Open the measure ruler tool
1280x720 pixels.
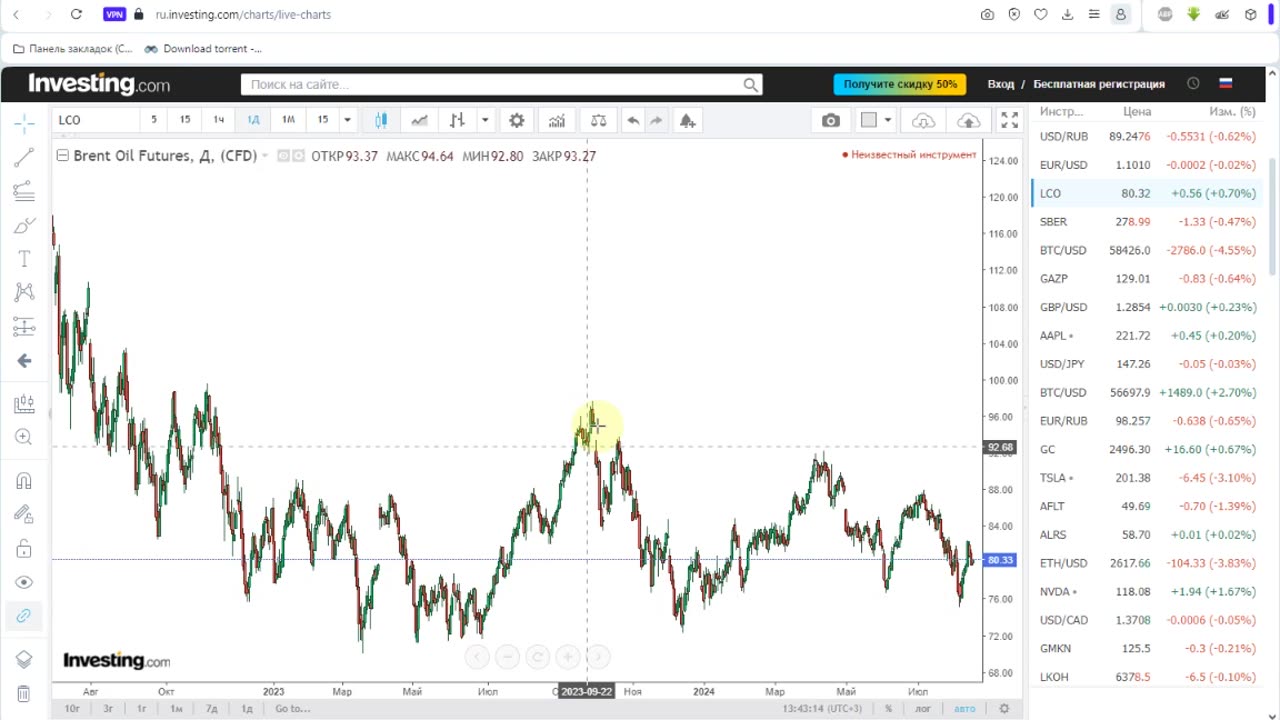pyautogui.click(x=24, y=404)
